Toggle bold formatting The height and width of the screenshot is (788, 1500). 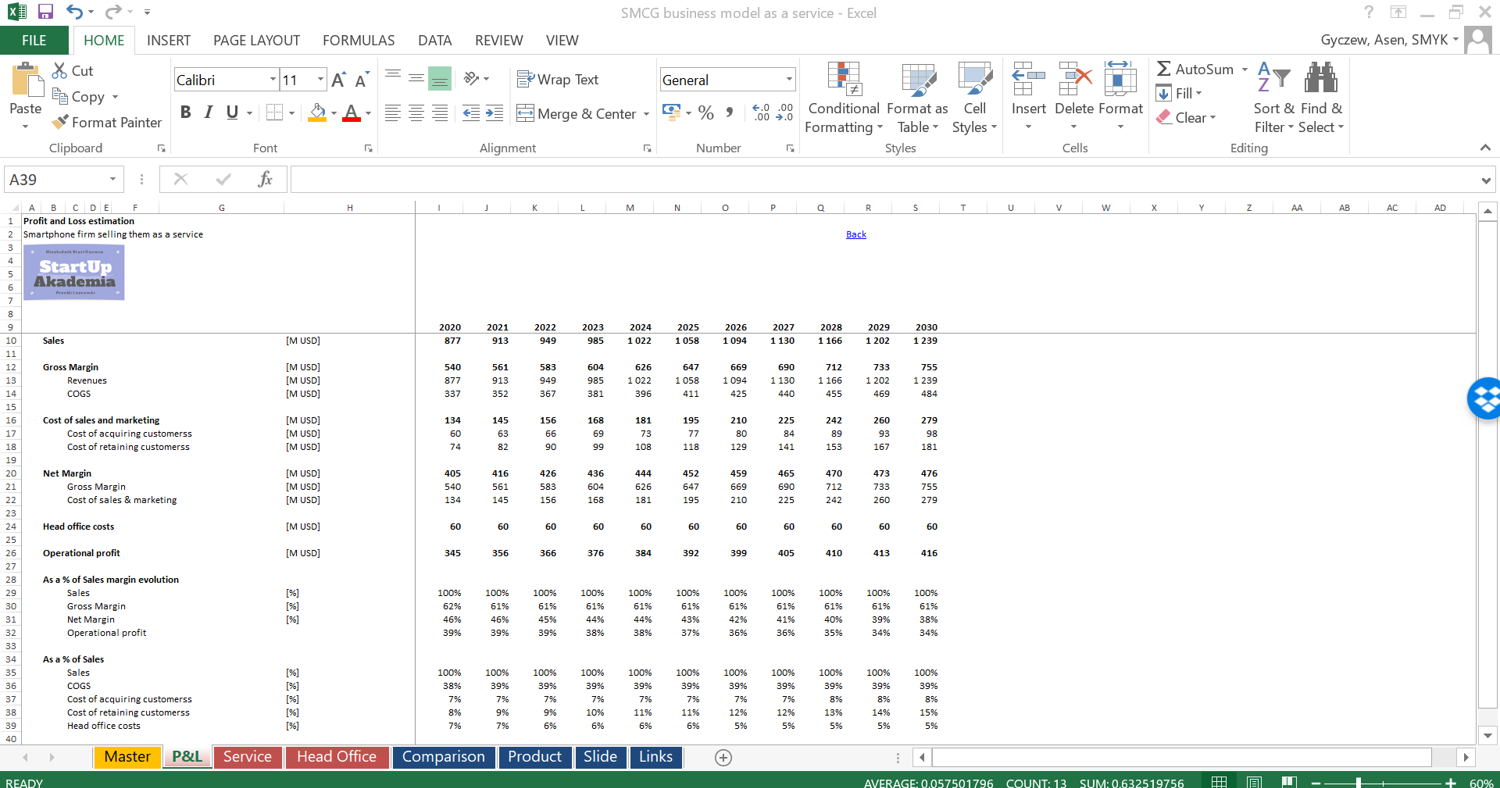[x=184, y=112]
